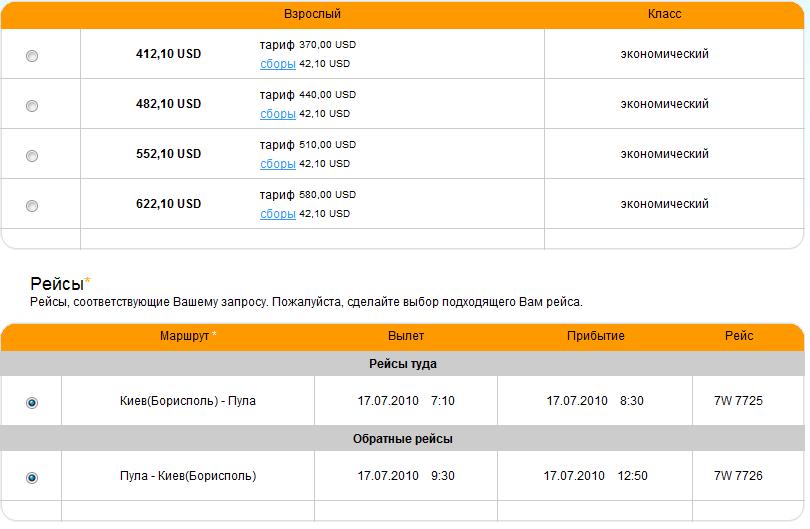Image resolution: width=810 pixels, height=529 pixels.
Task: Click the Вылет column header
Action: (x=405, y=336)
